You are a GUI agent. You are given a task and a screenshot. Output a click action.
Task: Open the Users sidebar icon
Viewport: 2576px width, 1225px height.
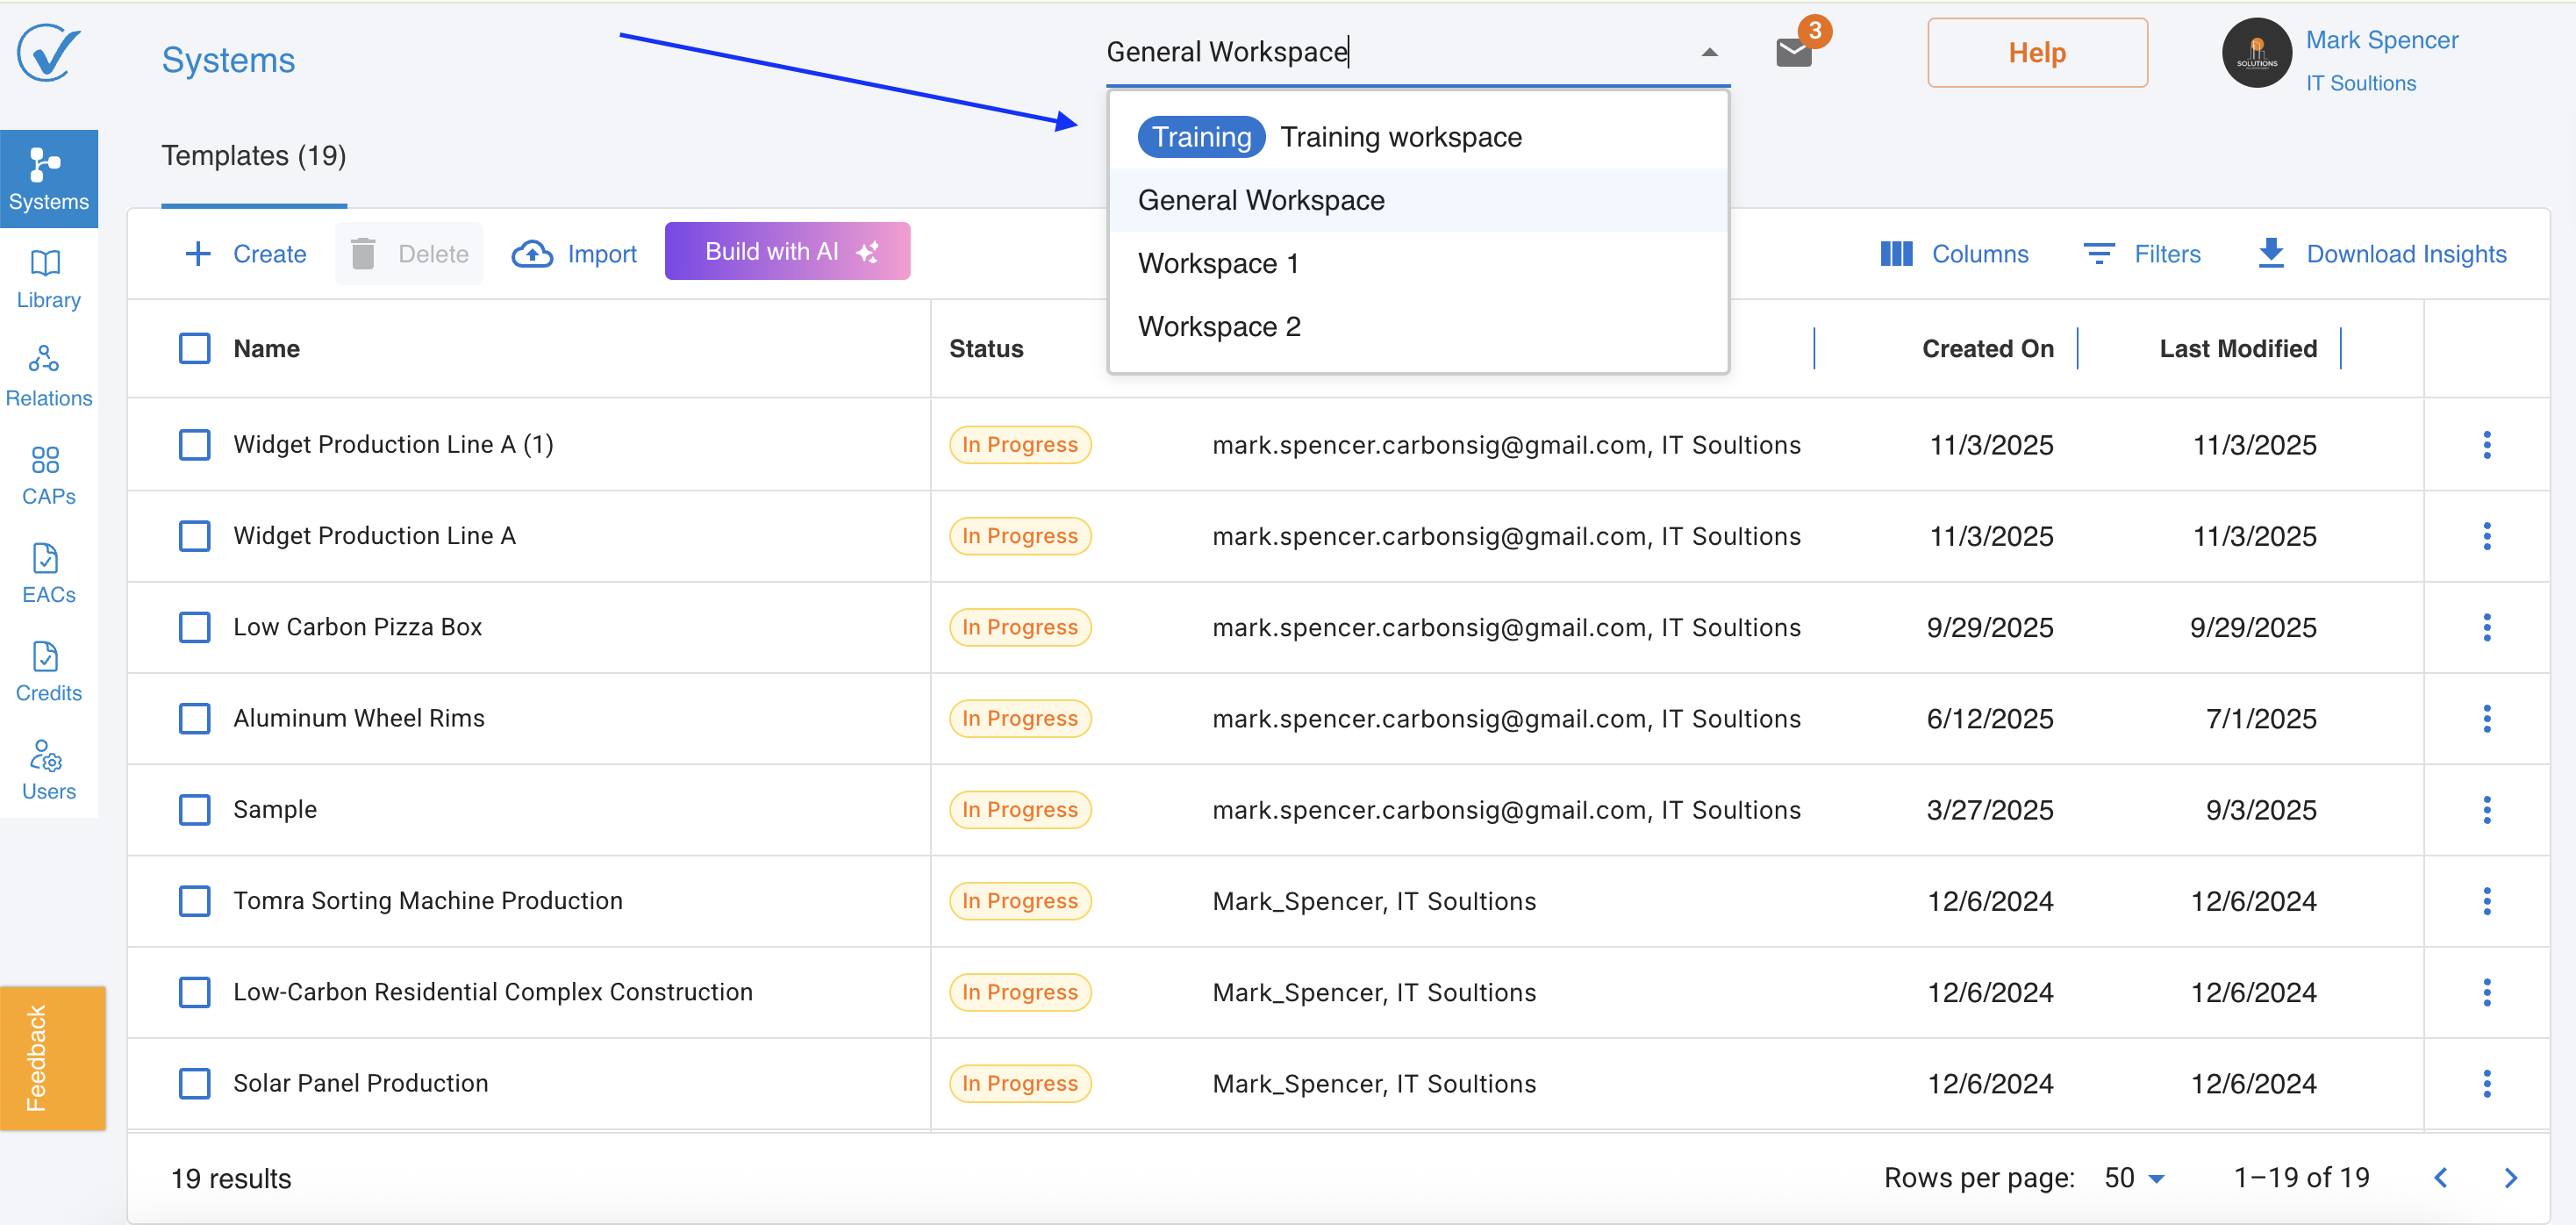(x=47, y=769)
